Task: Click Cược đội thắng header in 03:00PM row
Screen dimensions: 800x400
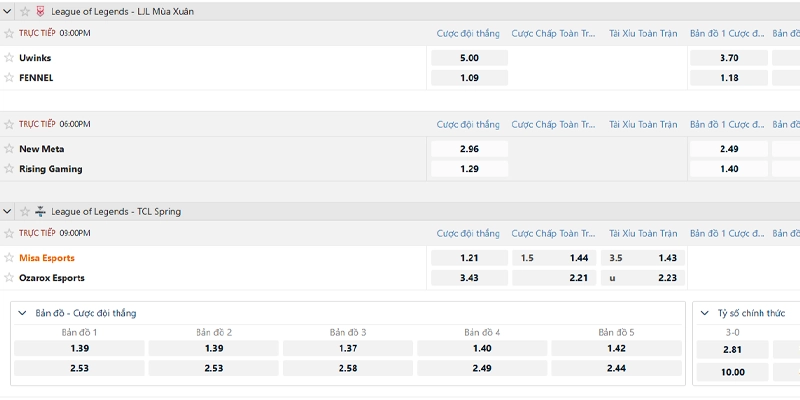Action: click(x=468, y=33)
